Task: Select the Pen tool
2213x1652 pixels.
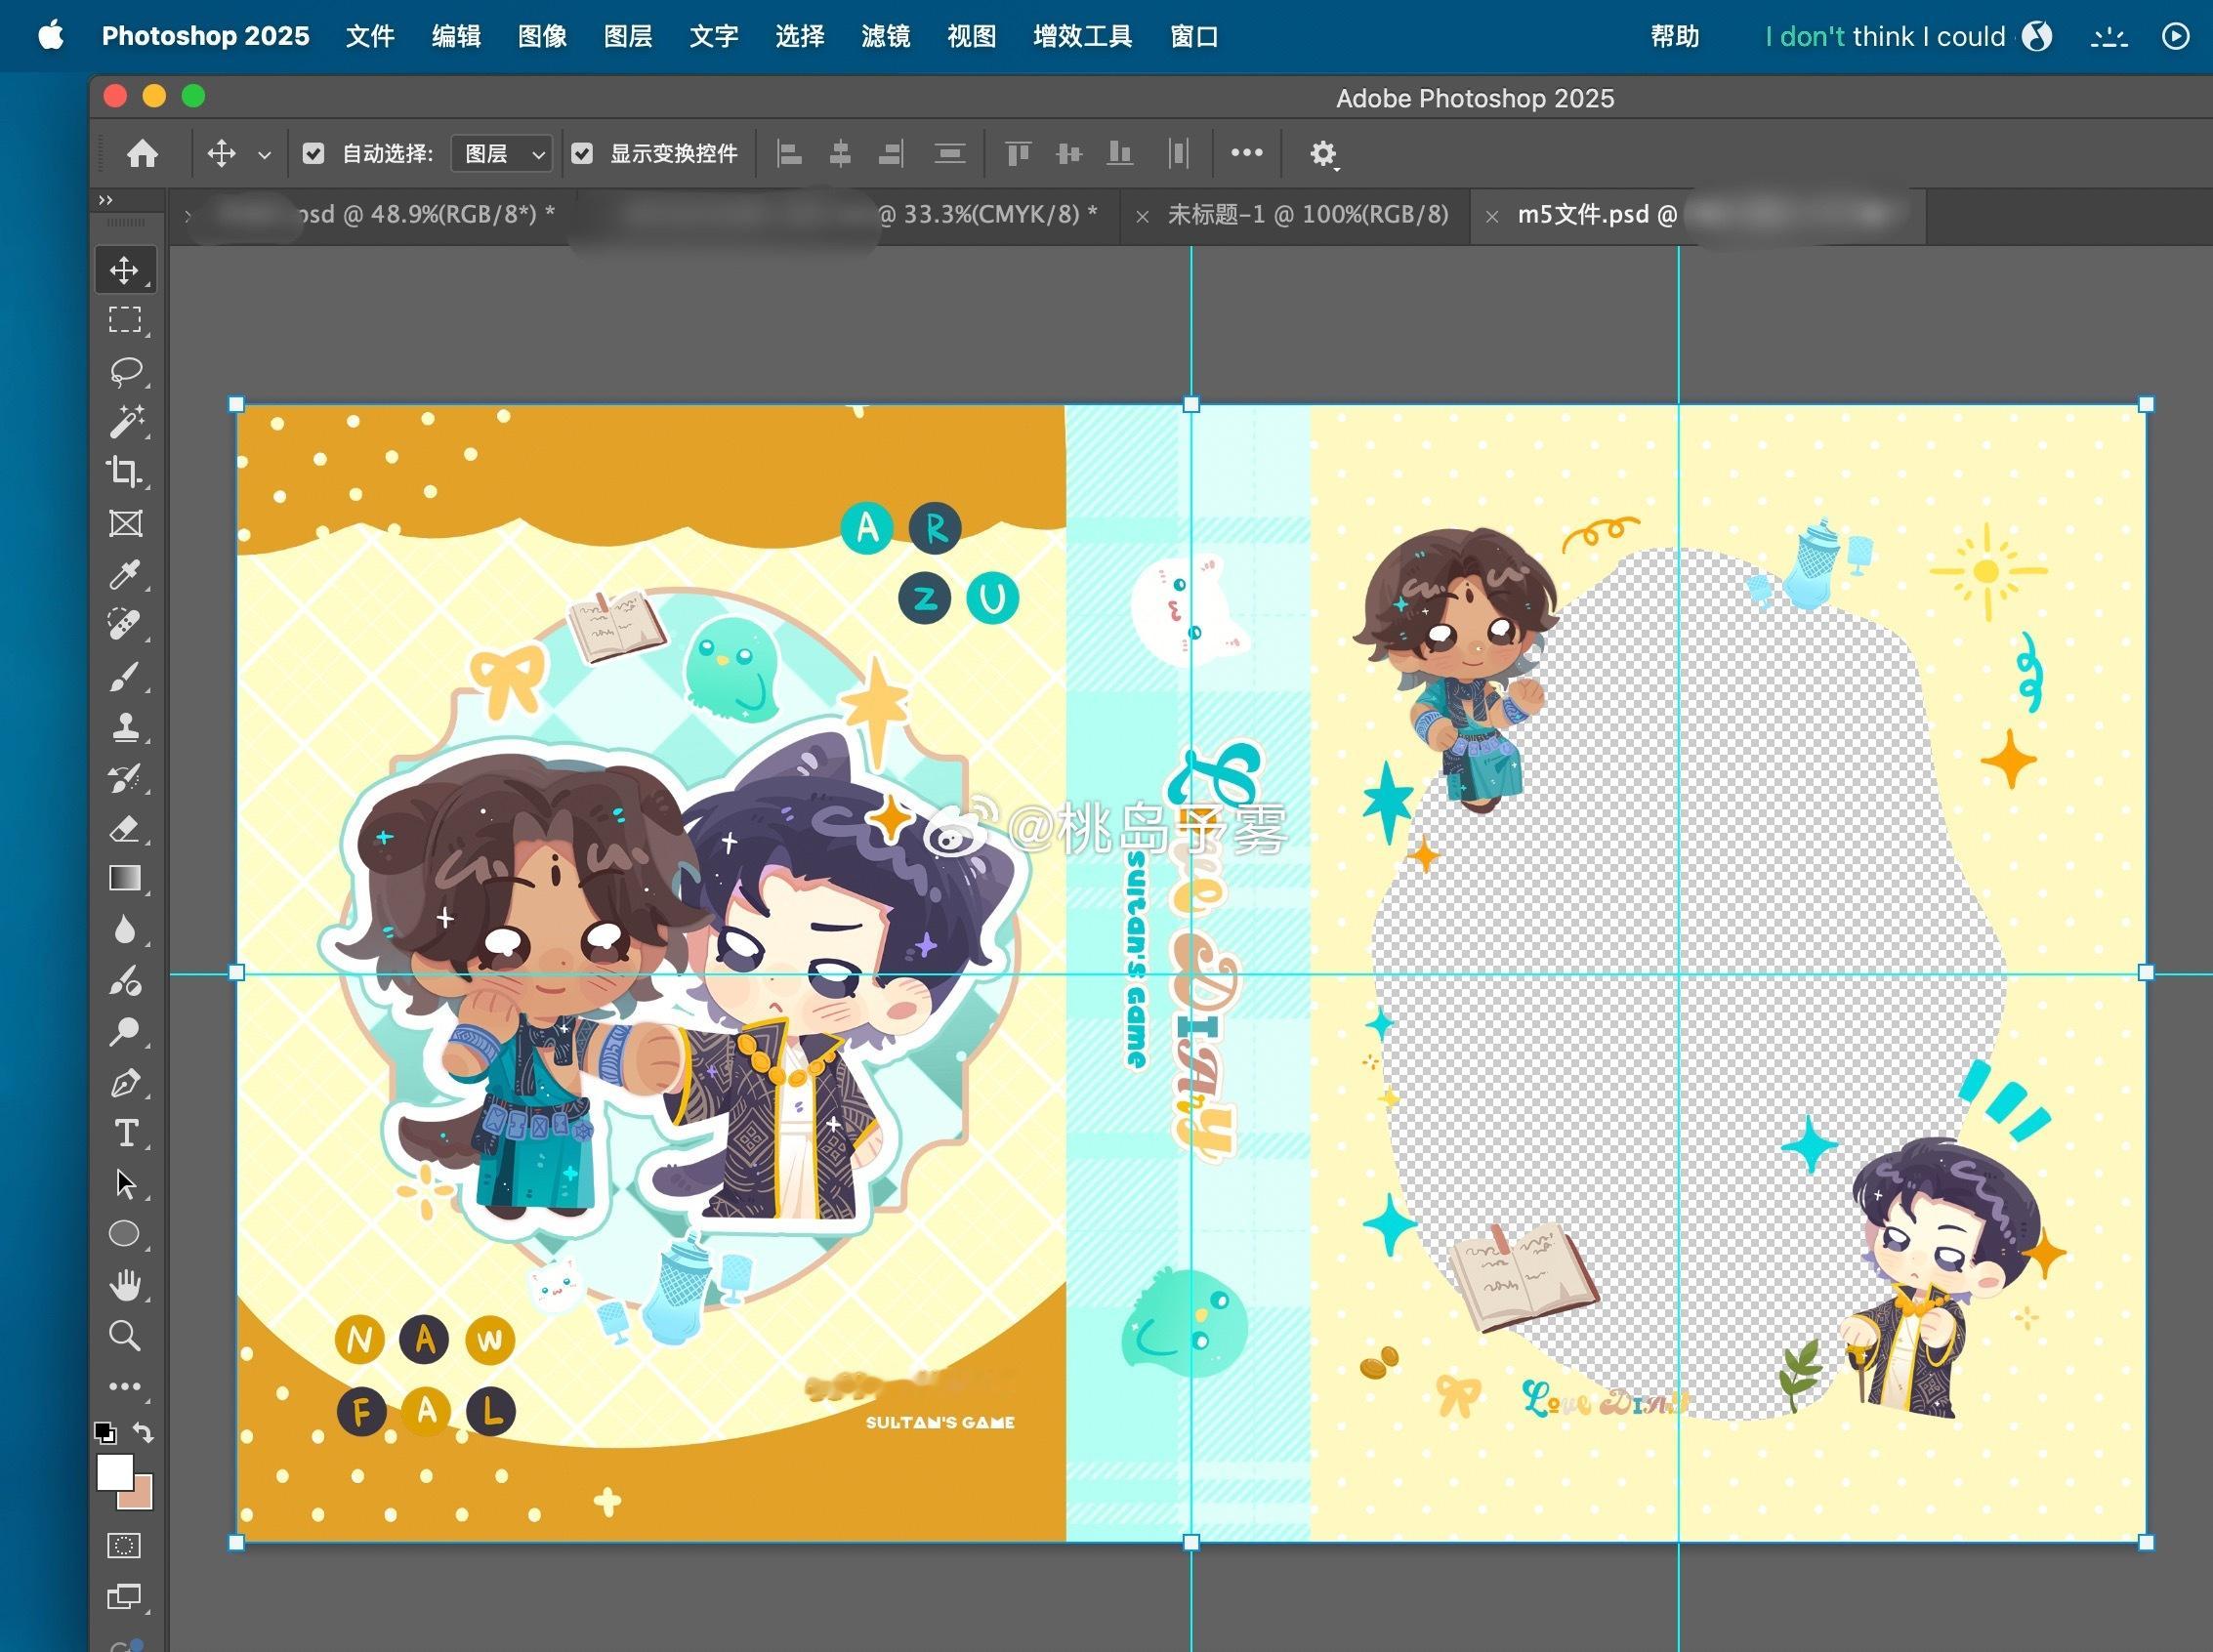Action: coord(124,1082)
